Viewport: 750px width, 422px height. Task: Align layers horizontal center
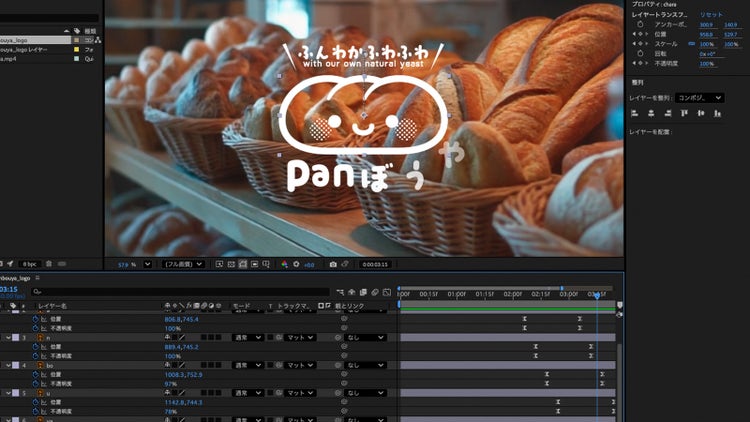click(651, 113)
